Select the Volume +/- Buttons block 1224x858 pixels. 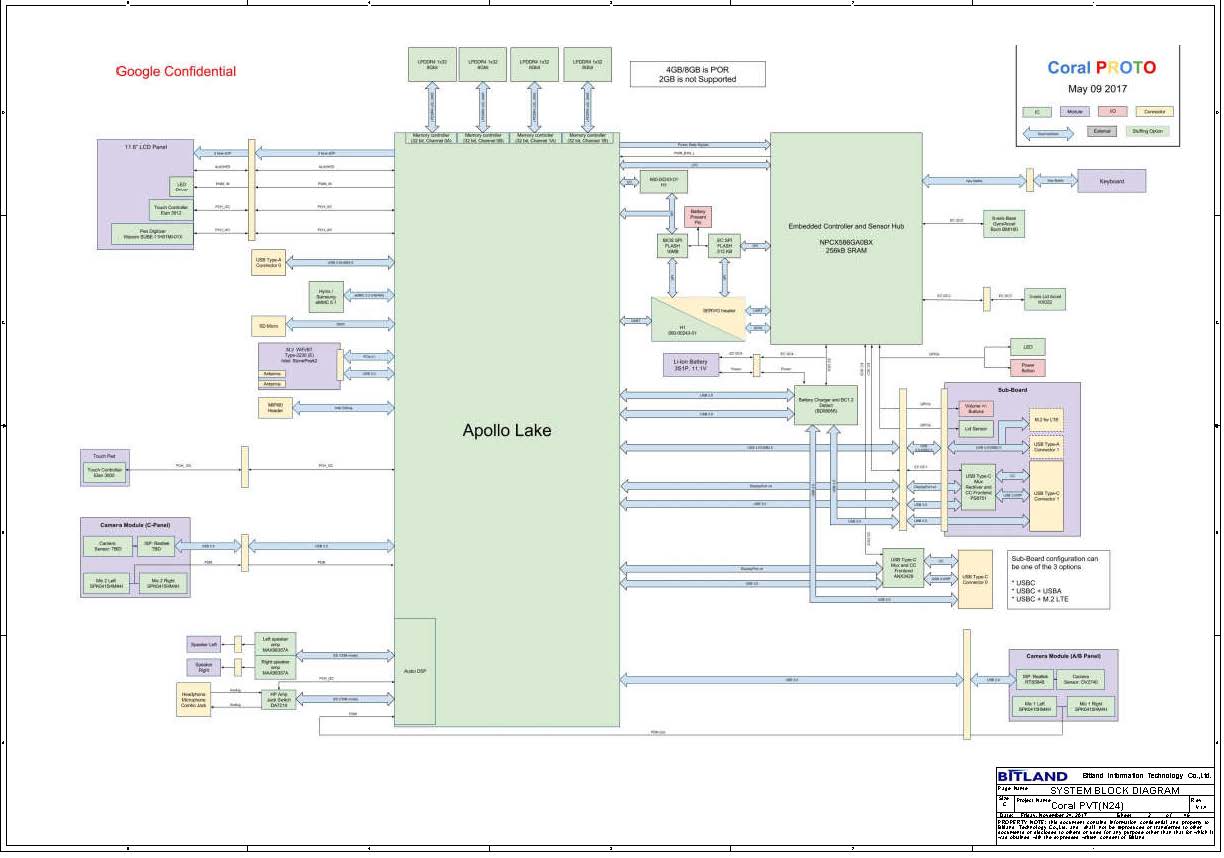[977, 408]
